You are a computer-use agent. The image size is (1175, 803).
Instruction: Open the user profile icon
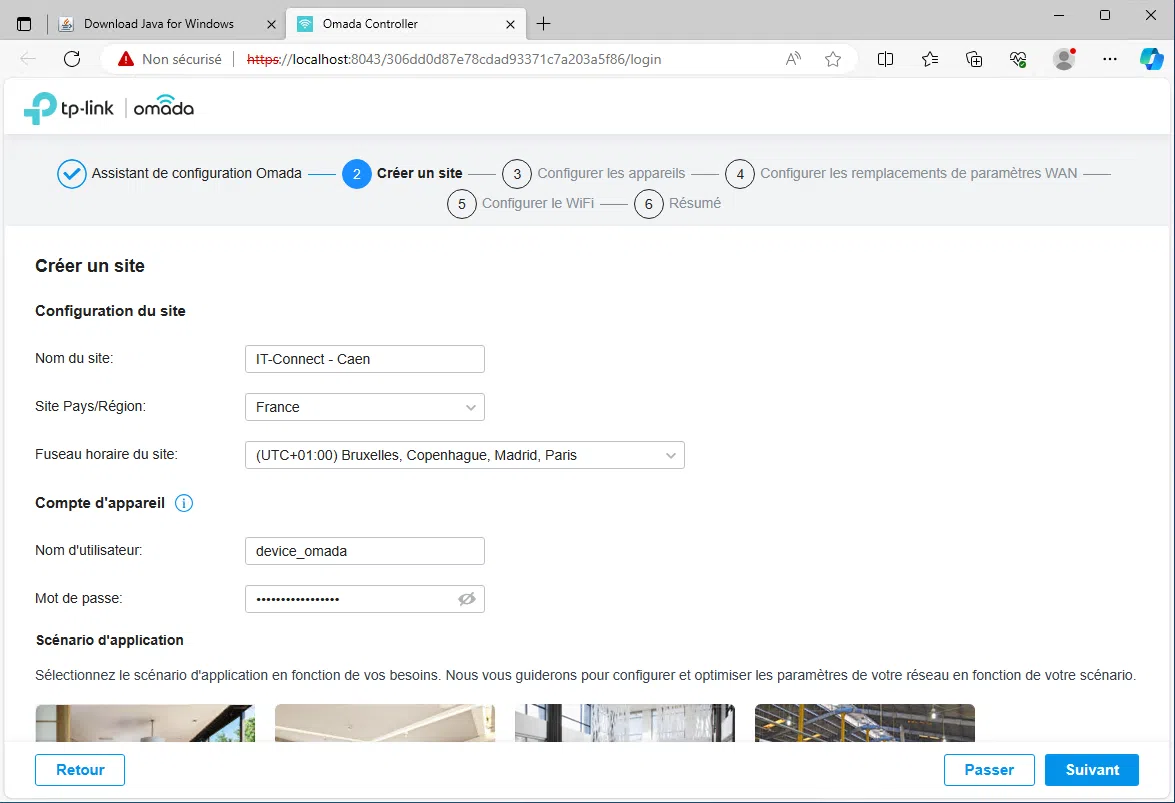tap(1064, 59)
